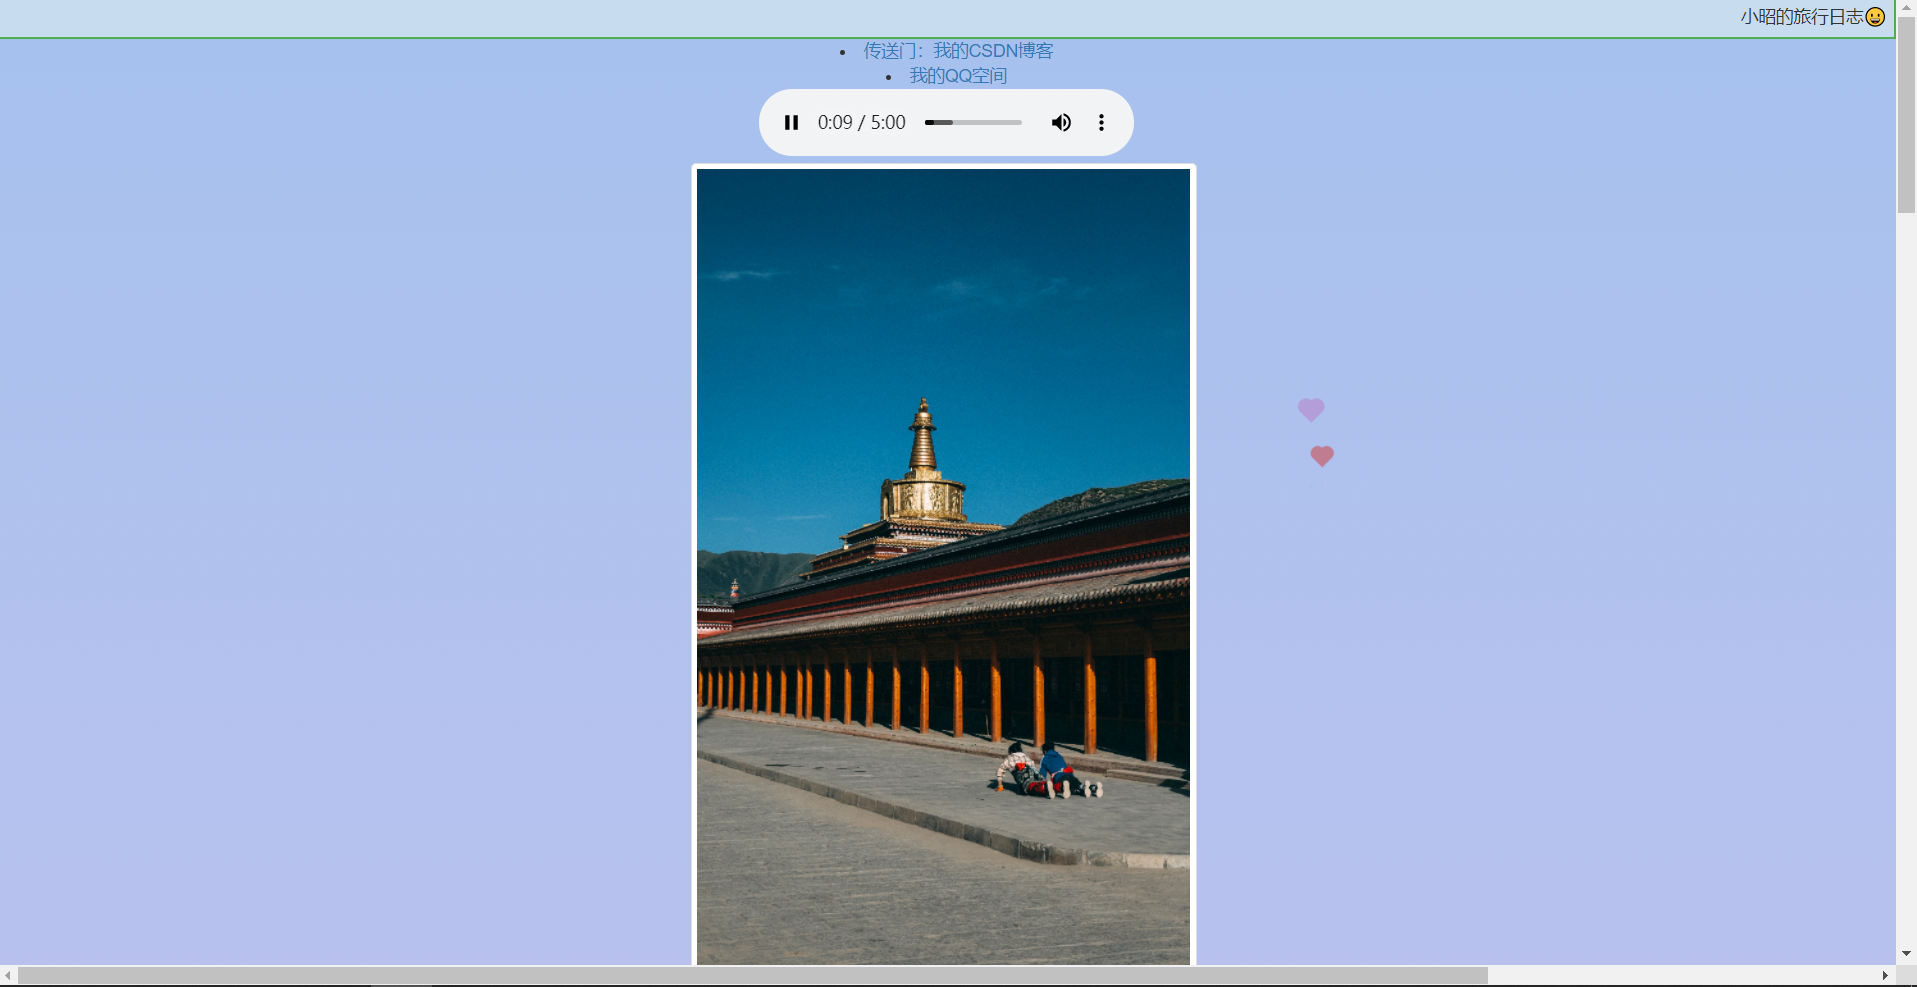Open the audio player's three-dot menu
1917x987 pixels.
1101,122
